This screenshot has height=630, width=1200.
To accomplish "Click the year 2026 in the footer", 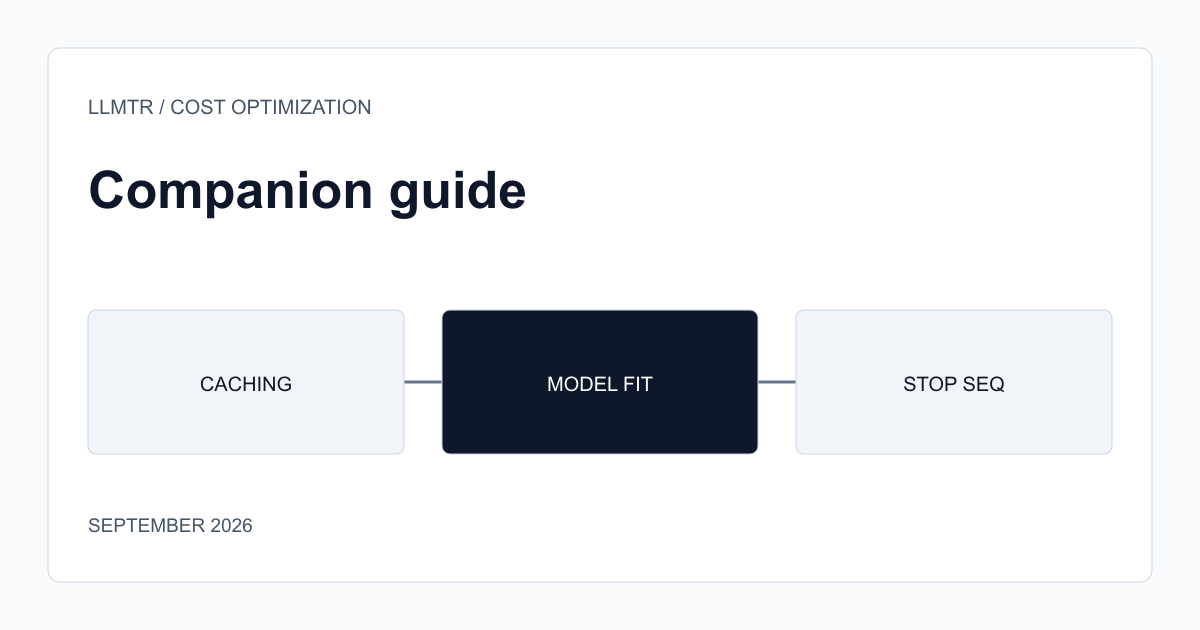I will pyautogui.click(x=231, y=525).
